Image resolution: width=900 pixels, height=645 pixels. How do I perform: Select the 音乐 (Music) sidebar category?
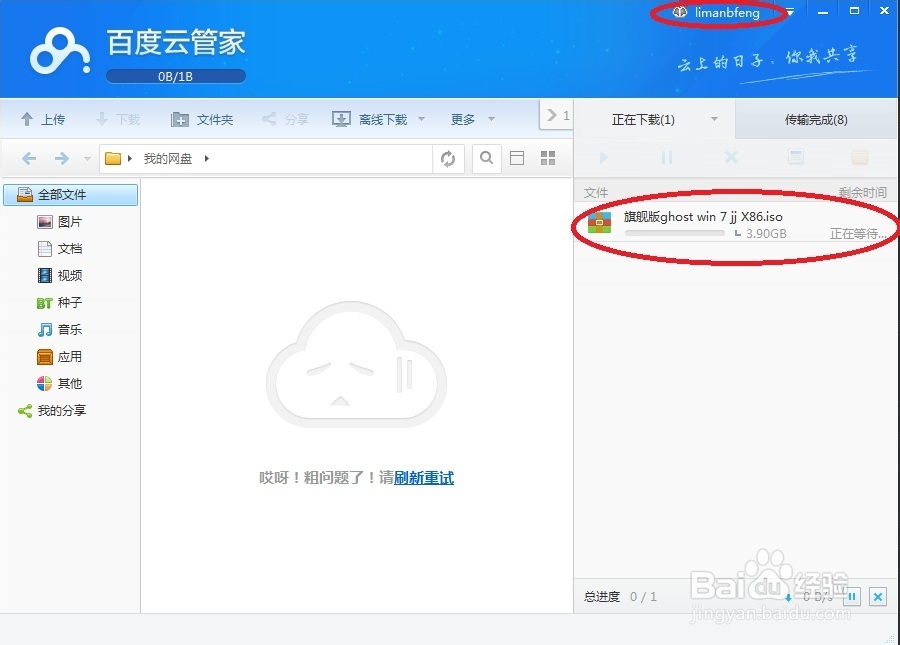(66, 329)
